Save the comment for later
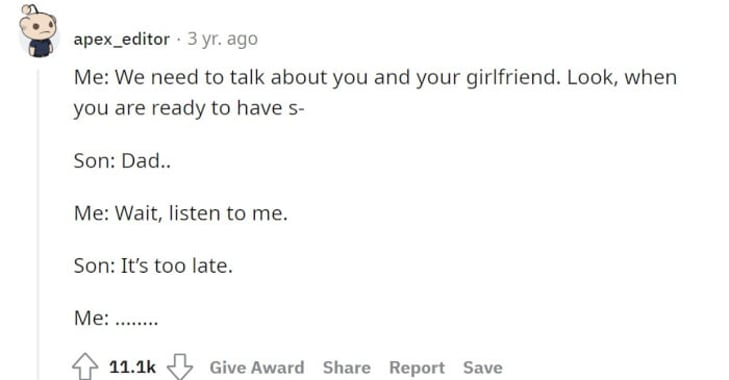 click(x=483, y=367)
